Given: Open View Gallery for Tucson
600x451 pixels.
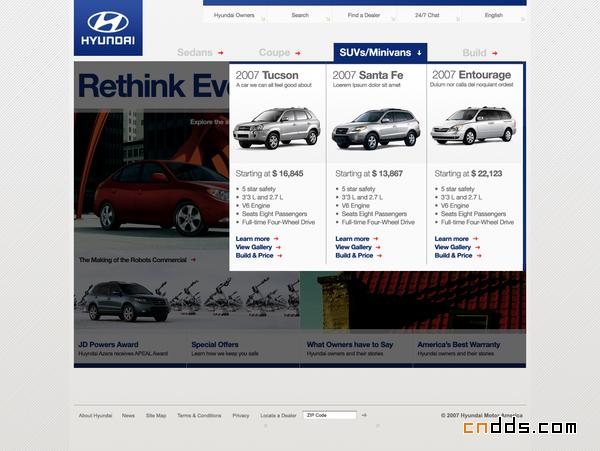Looking at the screenshot, I should click(254, 247).
